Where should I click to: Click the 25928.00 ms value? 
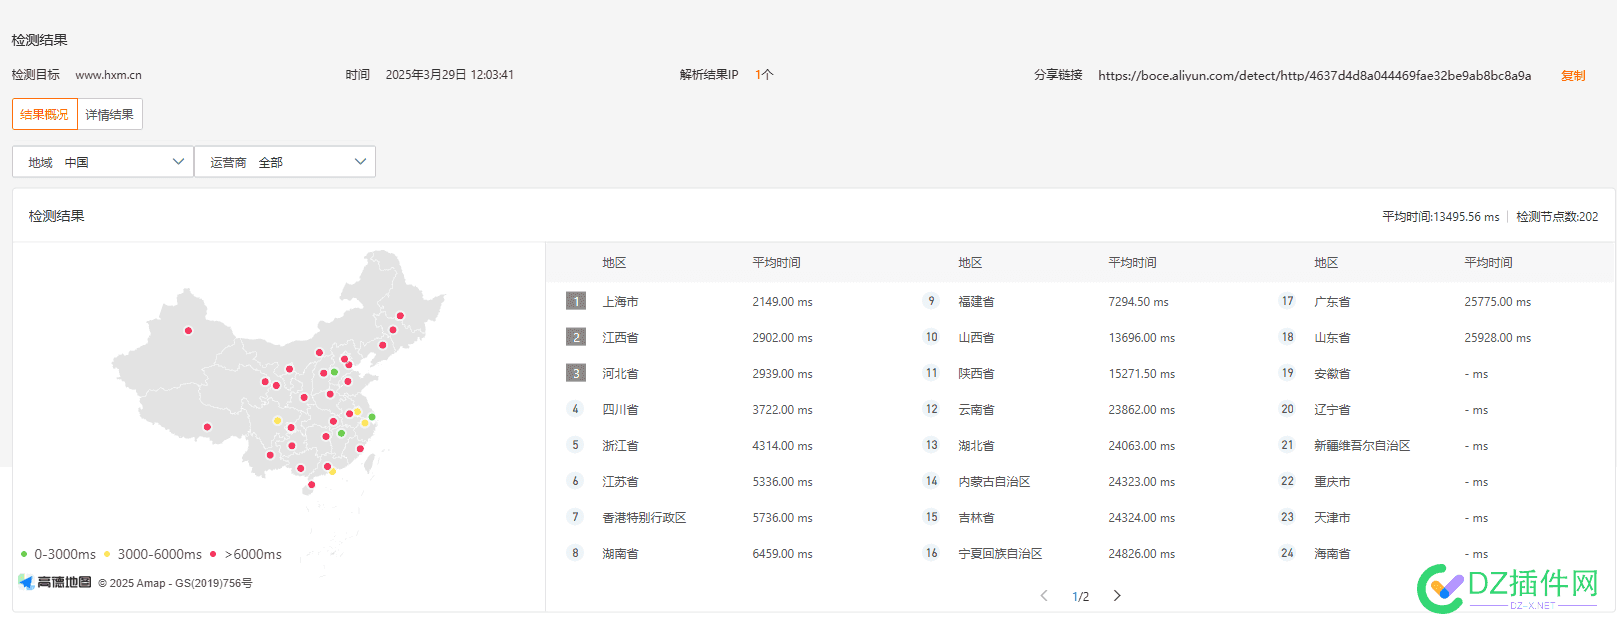point(1497,338)
